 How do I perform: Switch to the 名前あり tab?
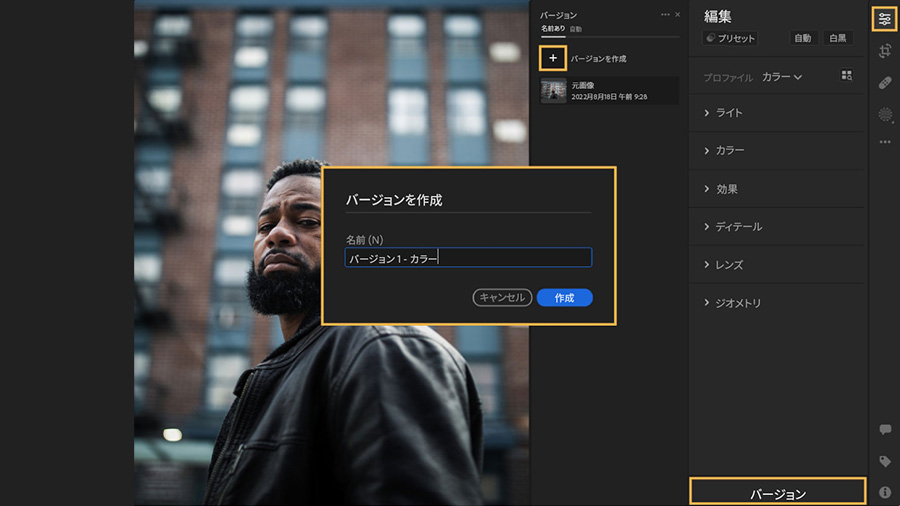(x=553, y=29)
